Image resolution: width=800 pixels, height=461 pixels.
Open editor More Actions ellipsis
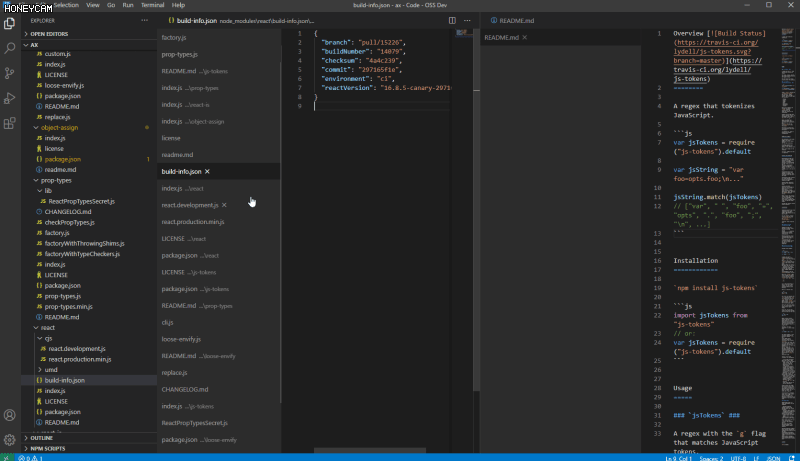(467, 20)
